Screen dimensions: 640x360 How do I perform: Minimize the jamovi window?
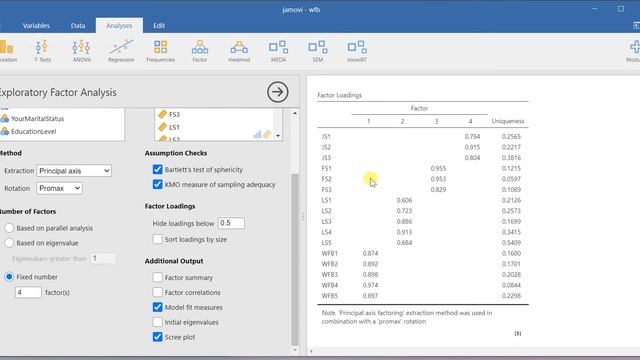595,9
